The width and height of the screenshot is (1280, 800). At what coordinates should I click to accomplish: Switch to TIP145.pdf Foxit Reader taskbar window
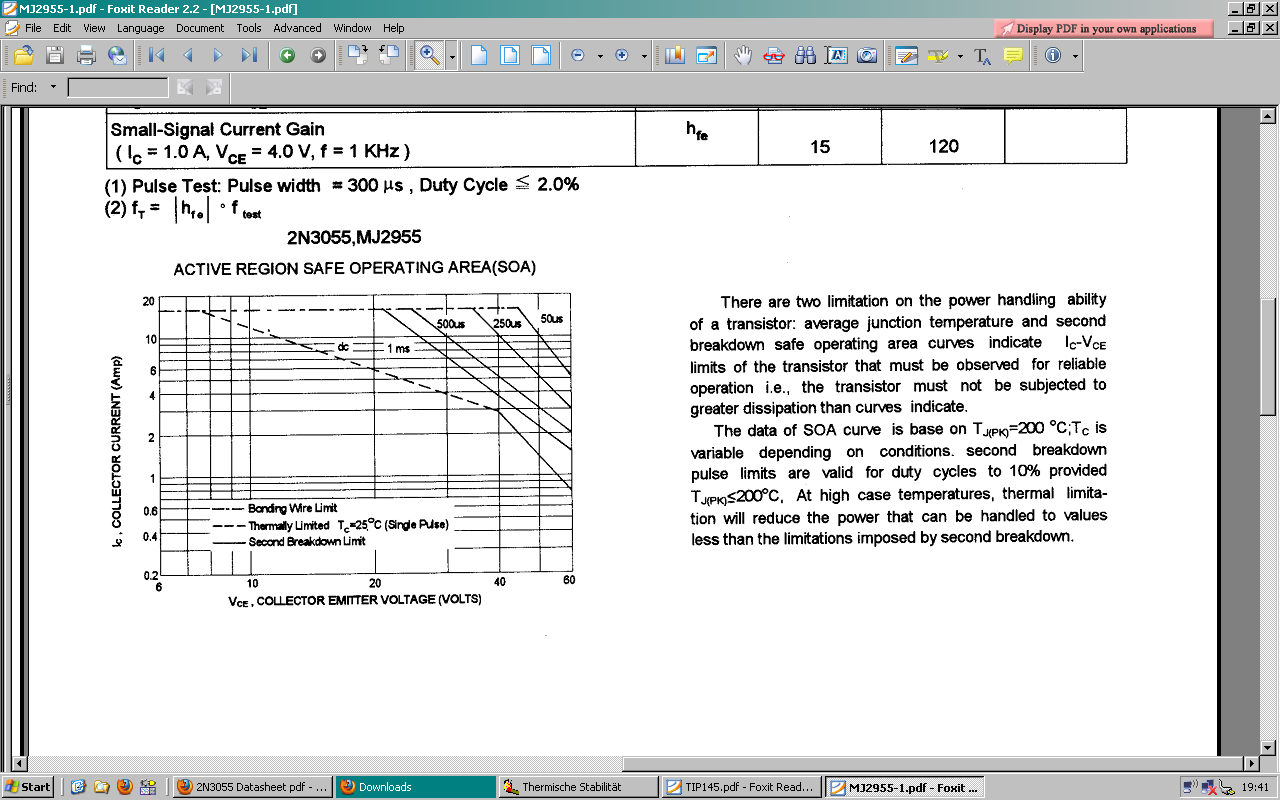[741, 787]
